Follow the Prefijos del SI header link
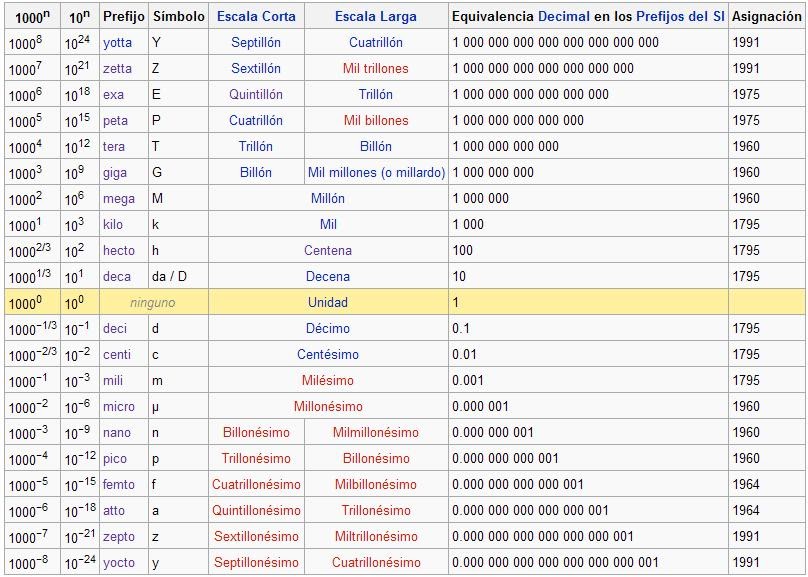Image resolution: width=808 pixels, height=577 pixels. coord(681,16)
